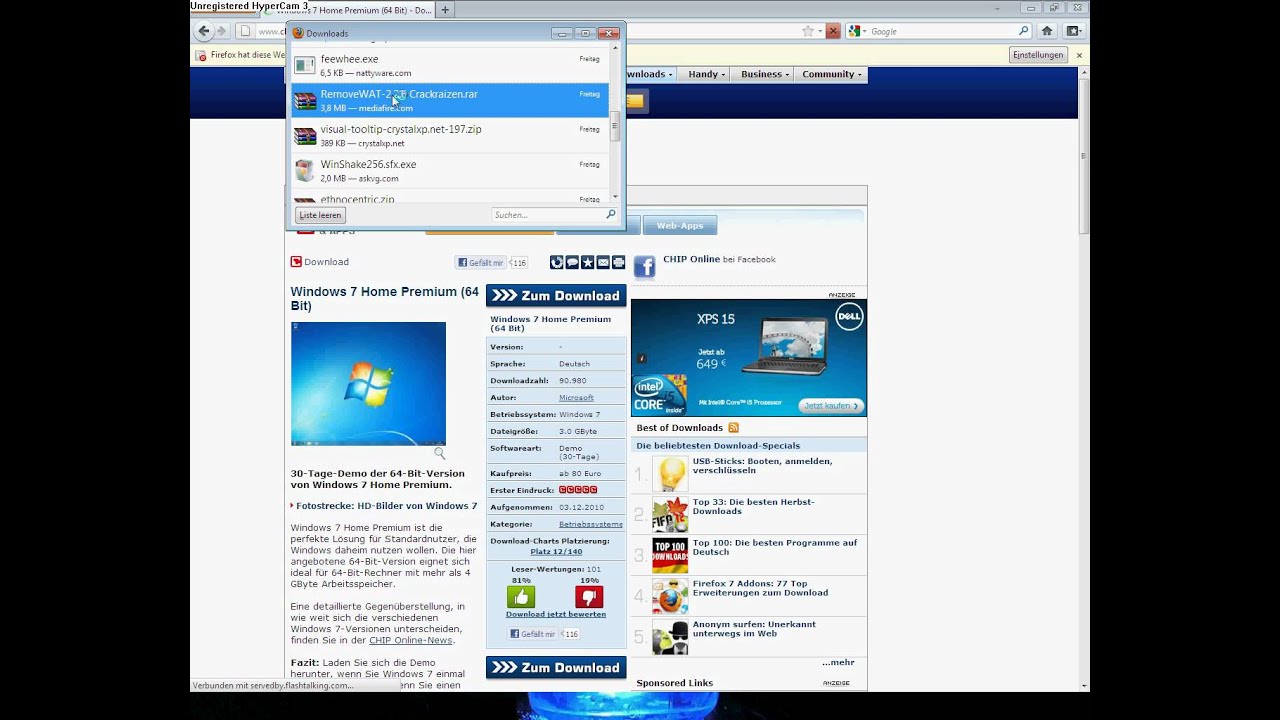Click the search magnifier in Google box
Viewport: 1280px width, 720px height.
(x=1023, y=31)
